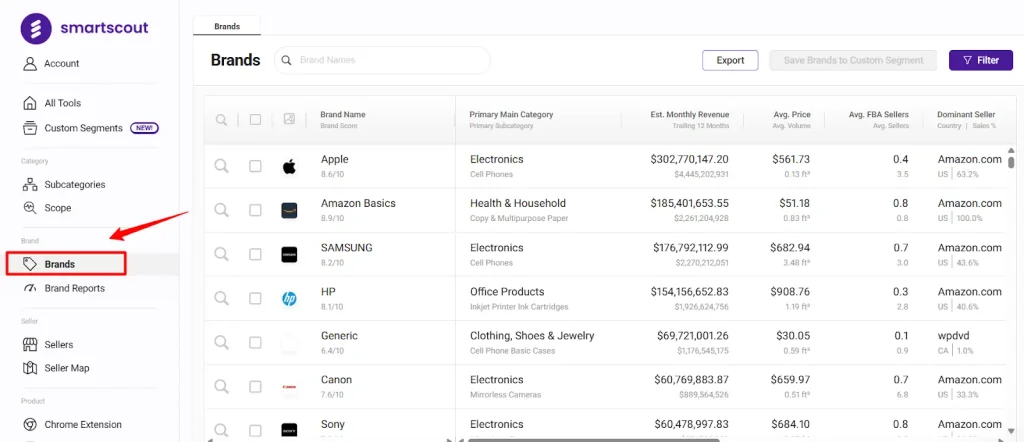Click Inkjet Printer Ink Cartridges subcategory

coord(519,307)
